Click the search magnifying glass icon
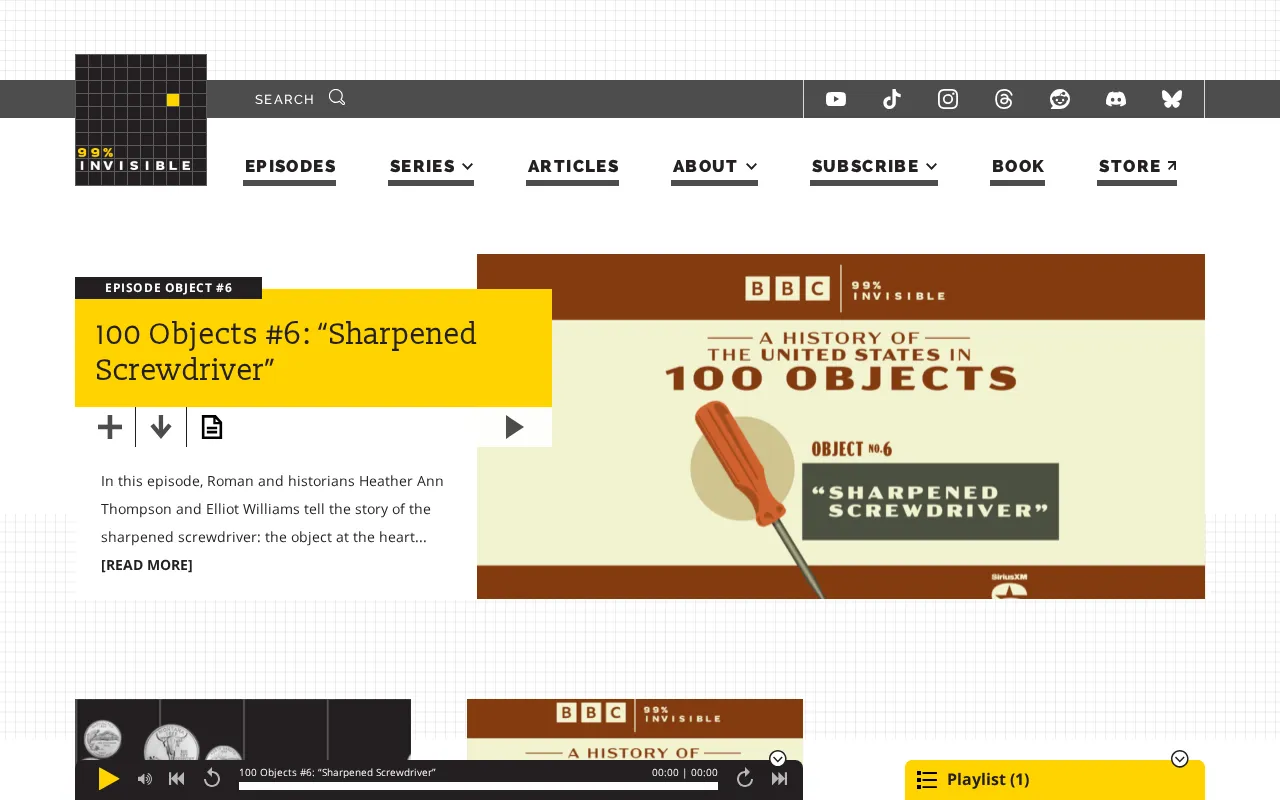Viewport: 1280px width, 800px height. point(337,97)
